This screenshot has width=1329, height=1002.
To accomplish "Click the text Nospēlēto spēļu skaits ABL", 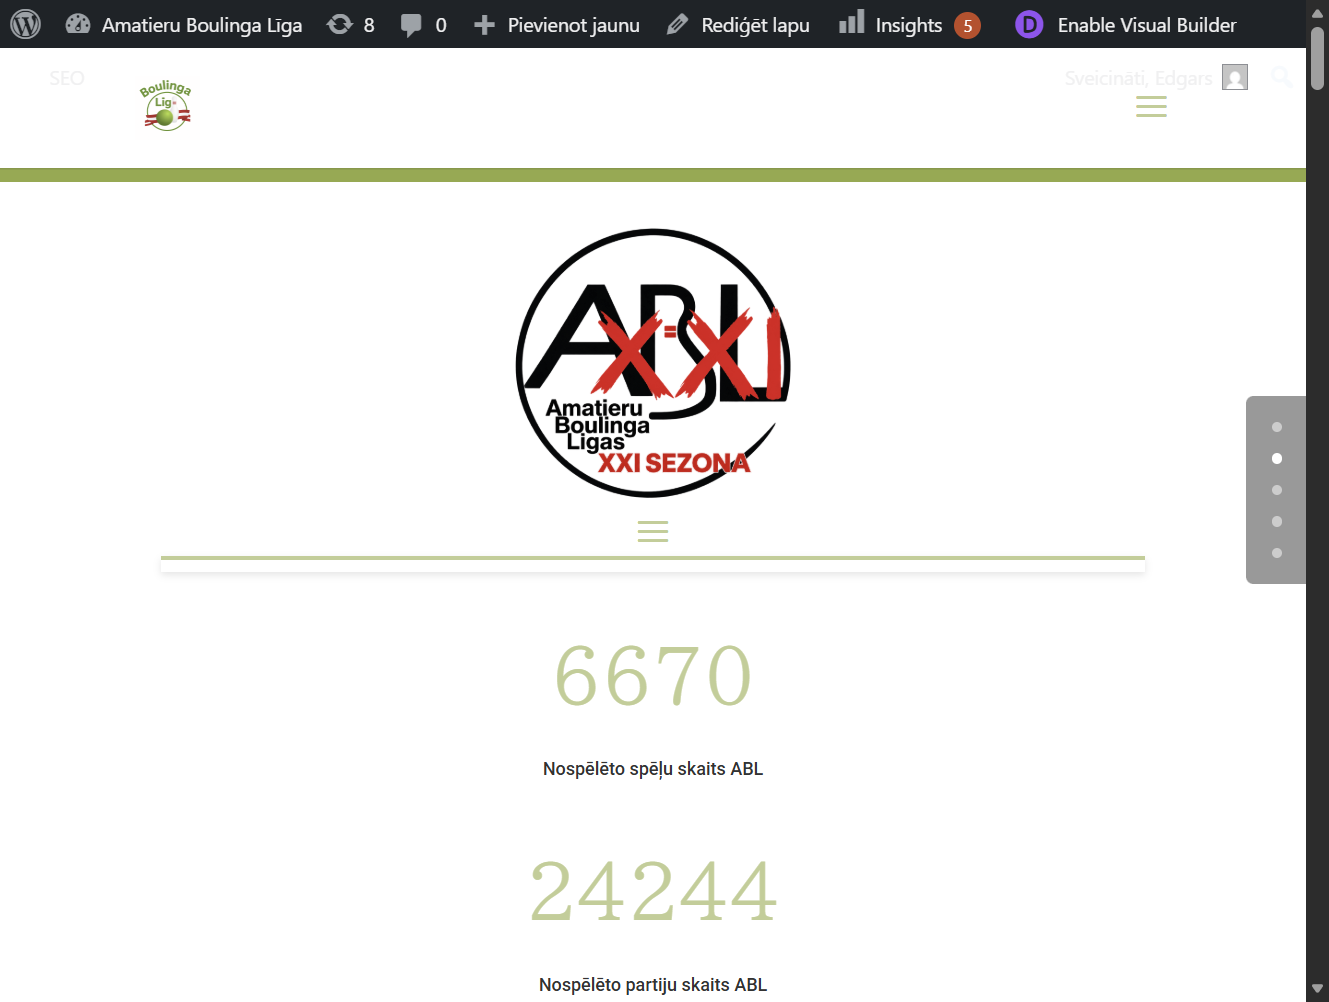I will point(653,769).
